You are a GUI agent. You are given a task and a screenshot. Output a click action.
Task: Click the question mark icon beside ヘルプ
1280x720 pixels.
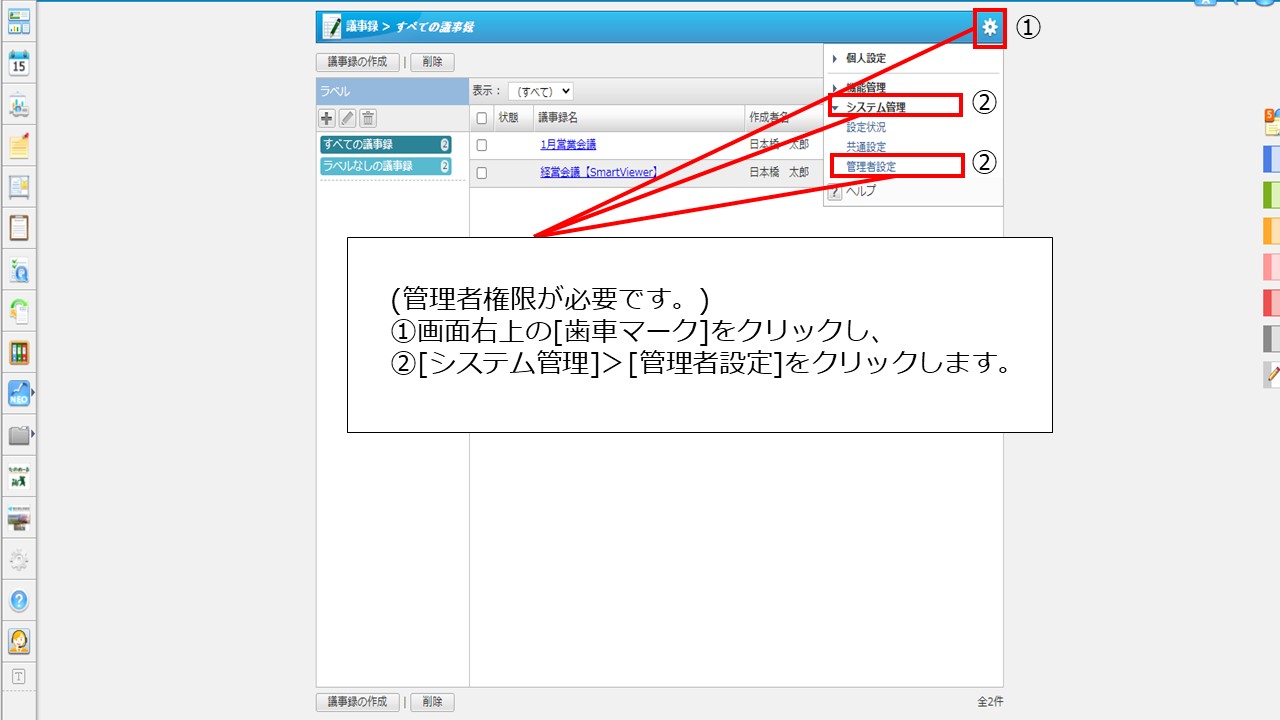click(x=836, y=190)
